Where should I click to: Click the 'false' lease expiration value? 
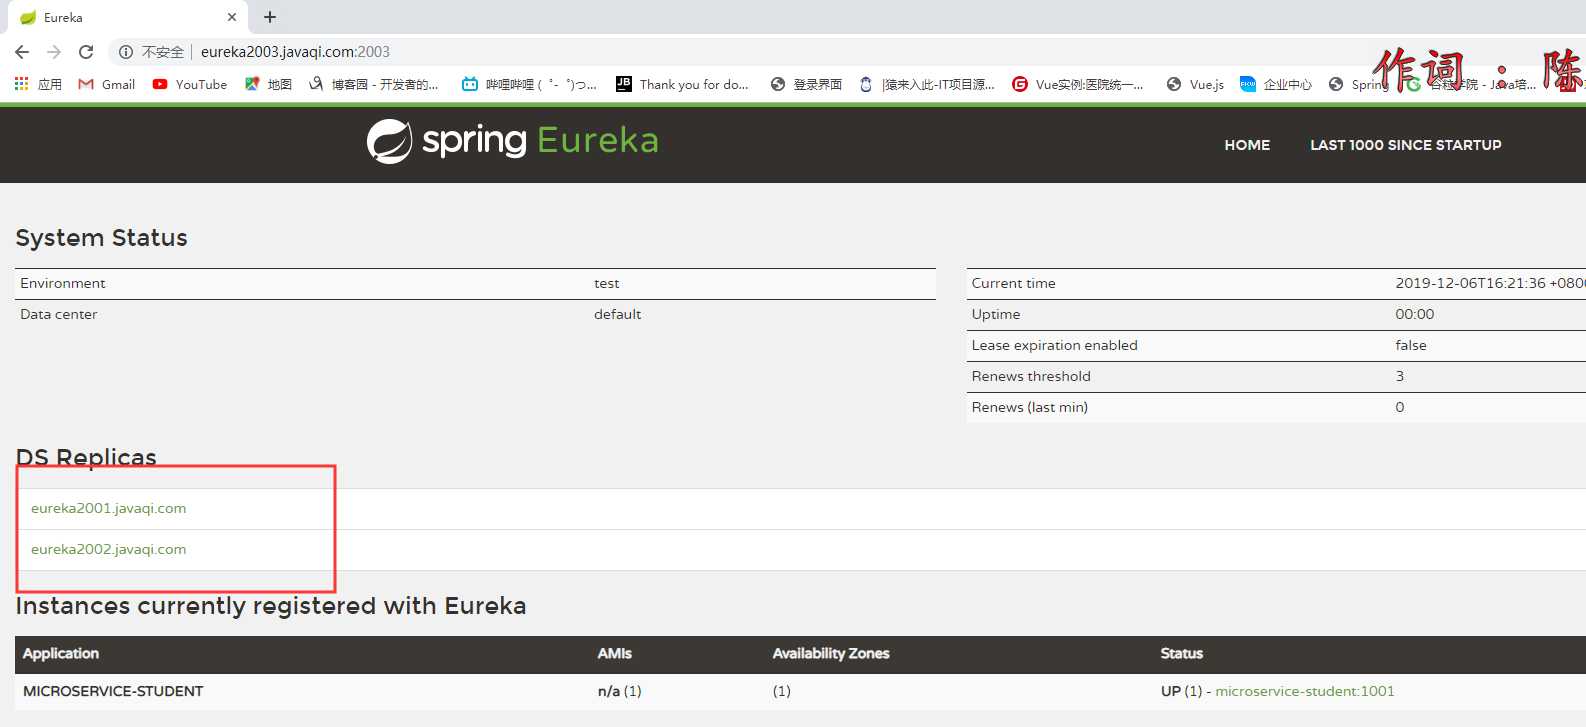(x=1411, y=345)
